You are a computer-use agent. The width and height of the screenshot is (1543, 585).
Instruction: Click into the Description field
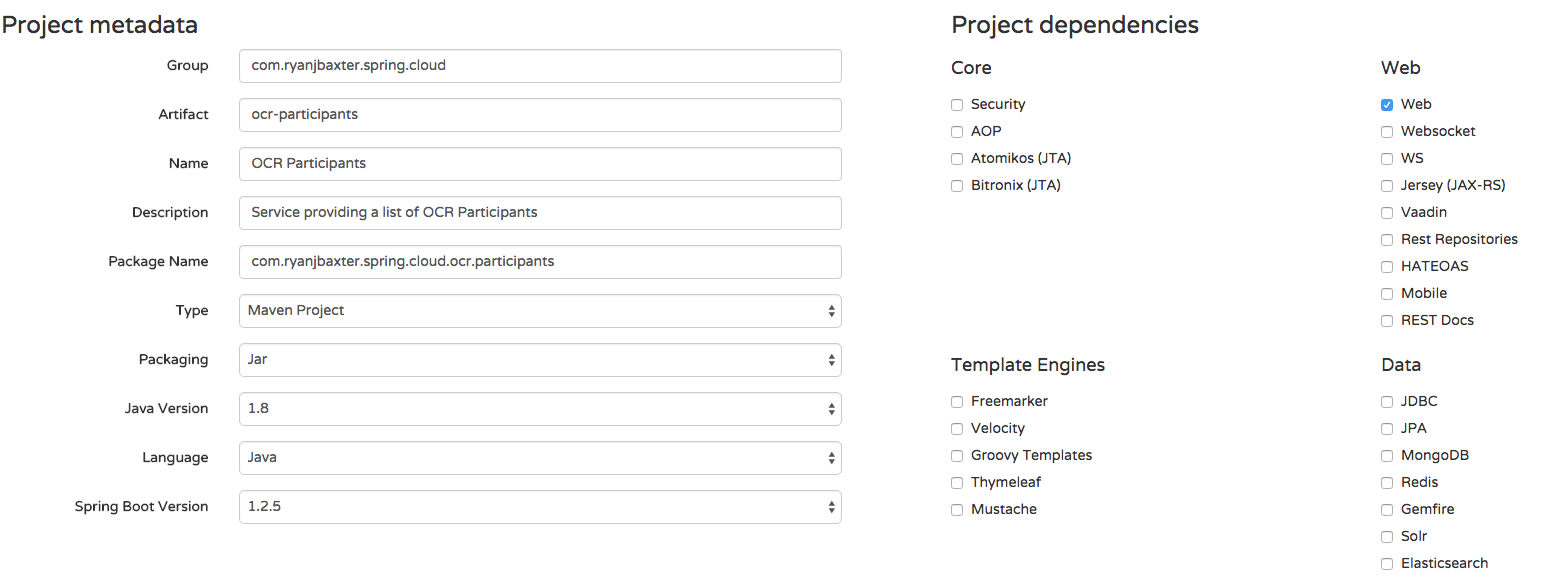540,213
